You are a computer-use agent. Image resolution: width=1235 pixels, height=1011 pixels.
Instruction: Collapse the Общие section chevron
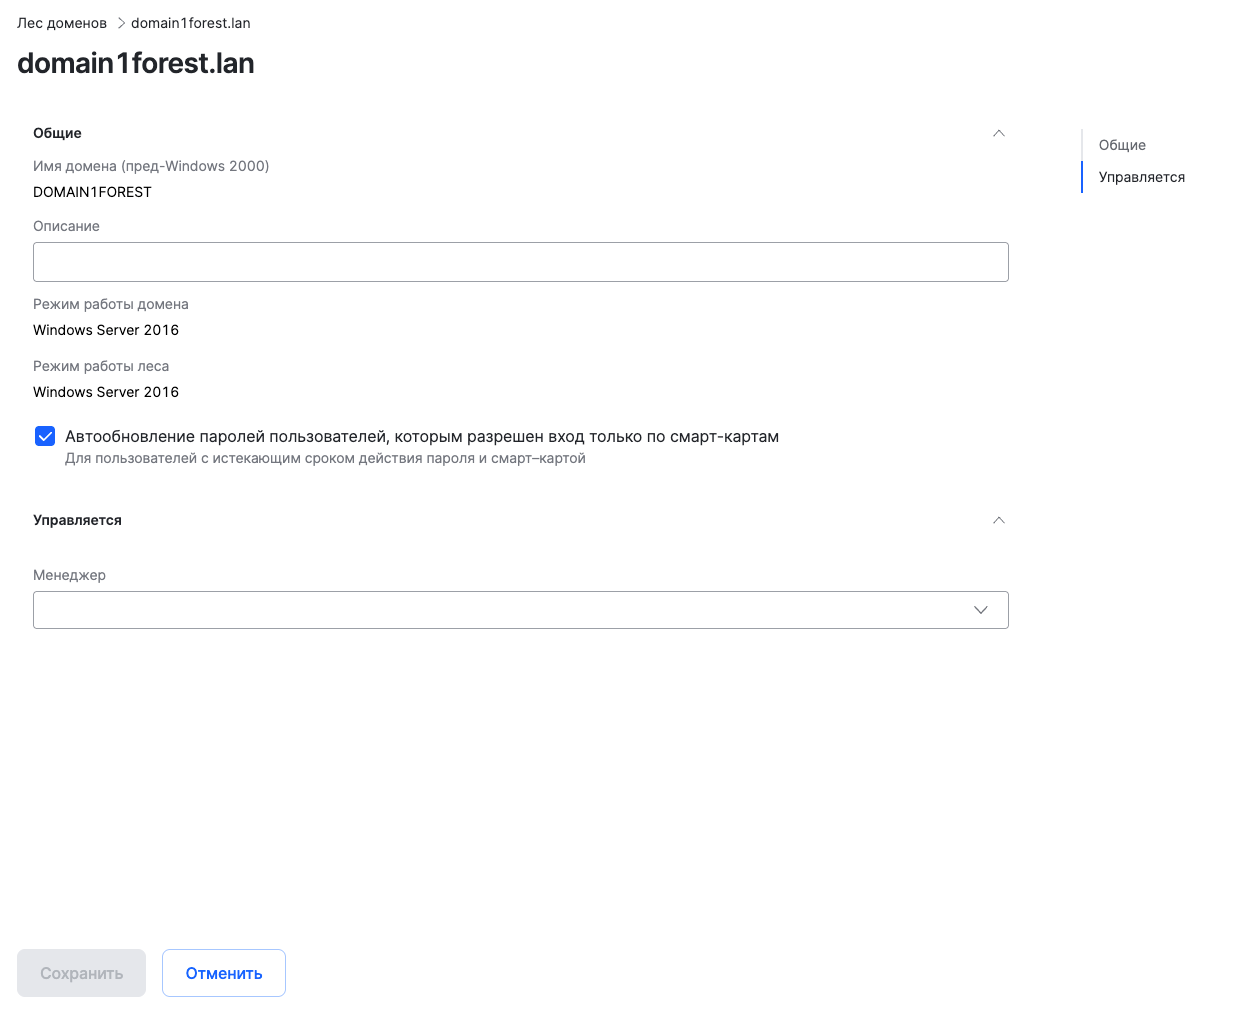coord(998,133)
